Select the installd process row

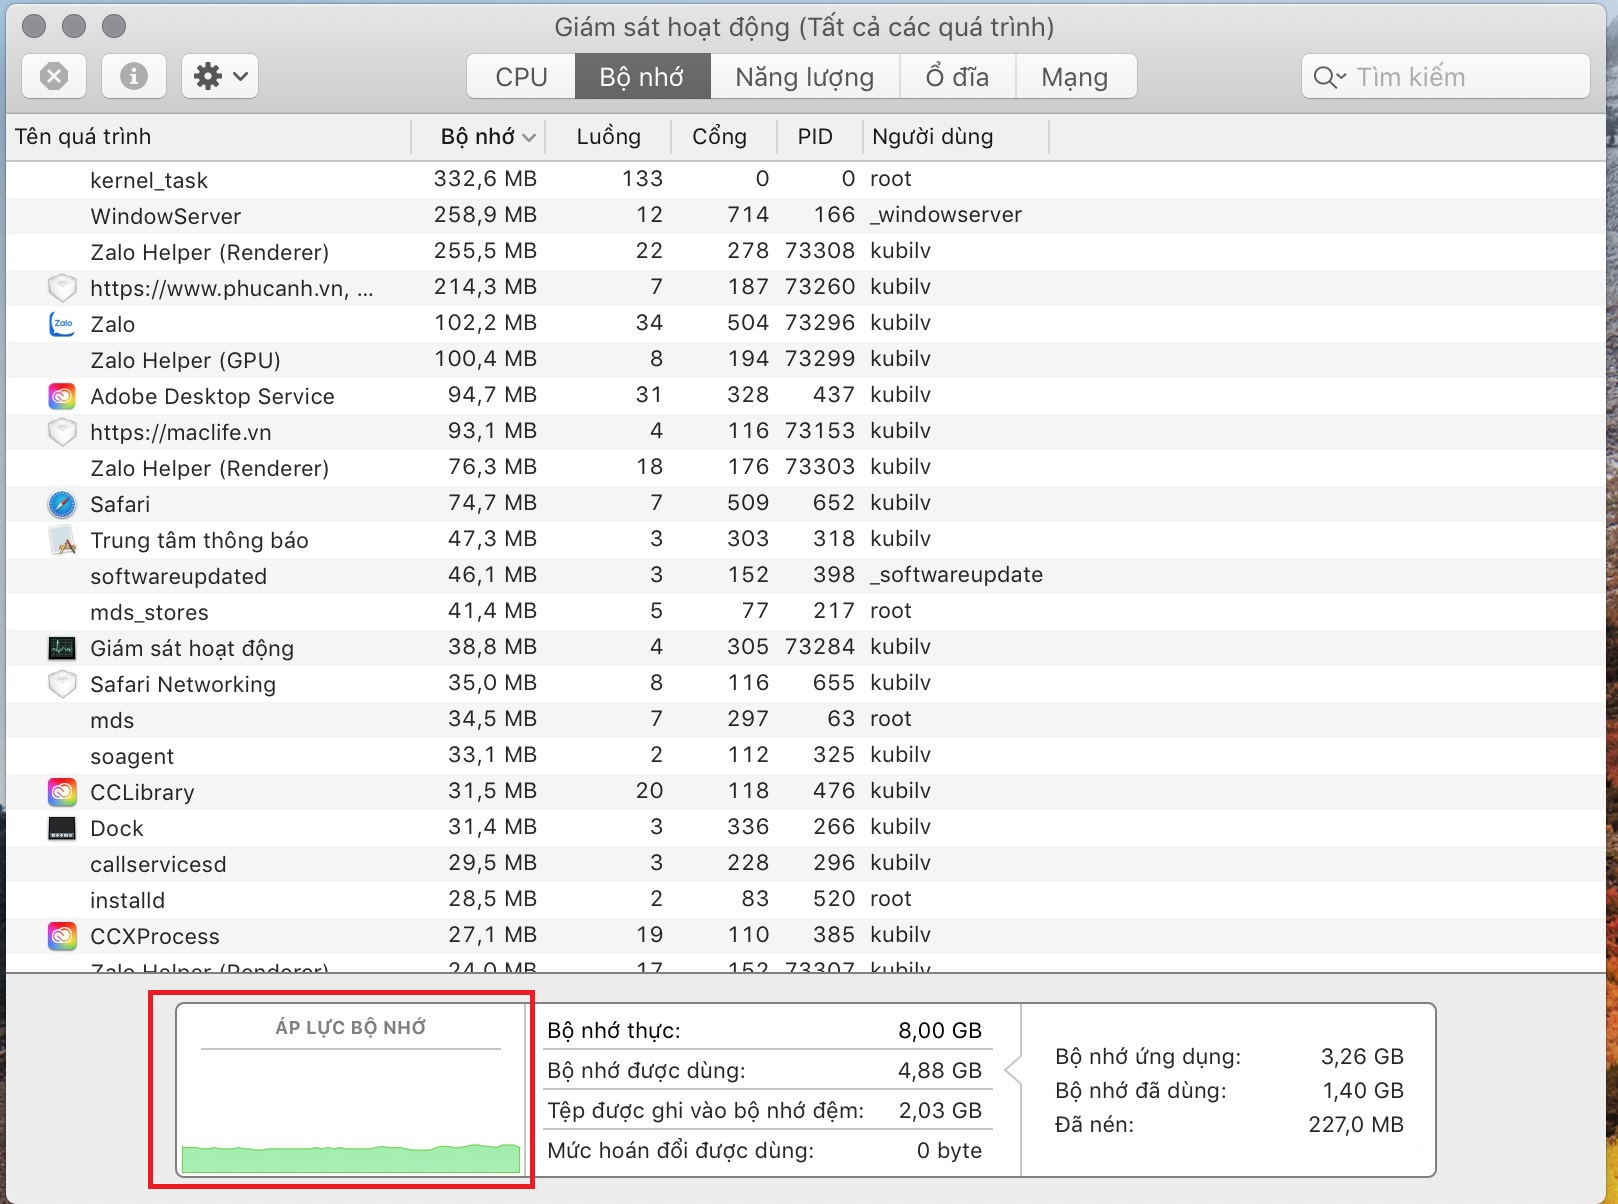point(806,899)
